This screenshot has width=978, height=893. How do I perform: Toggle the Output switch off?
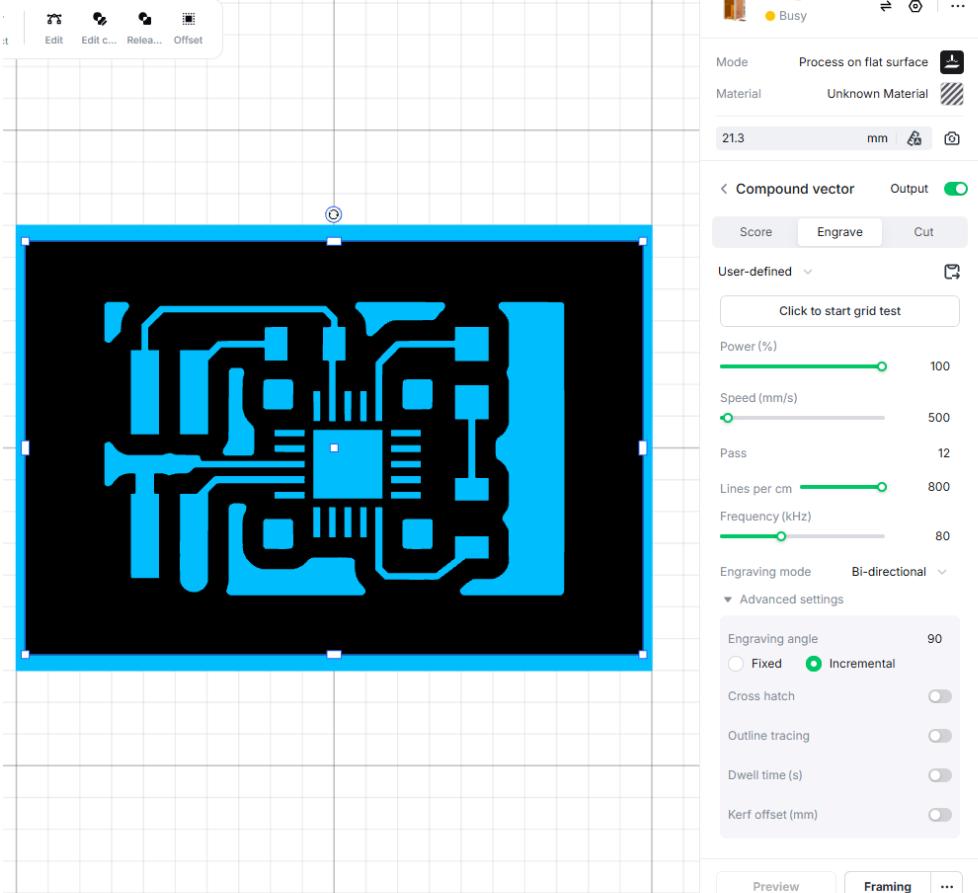click(x=956, y=189)
